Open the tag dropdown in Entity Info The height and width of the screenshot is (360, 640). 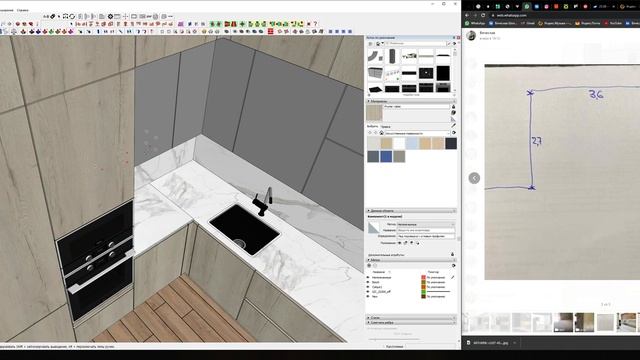(x=426, y=224)
